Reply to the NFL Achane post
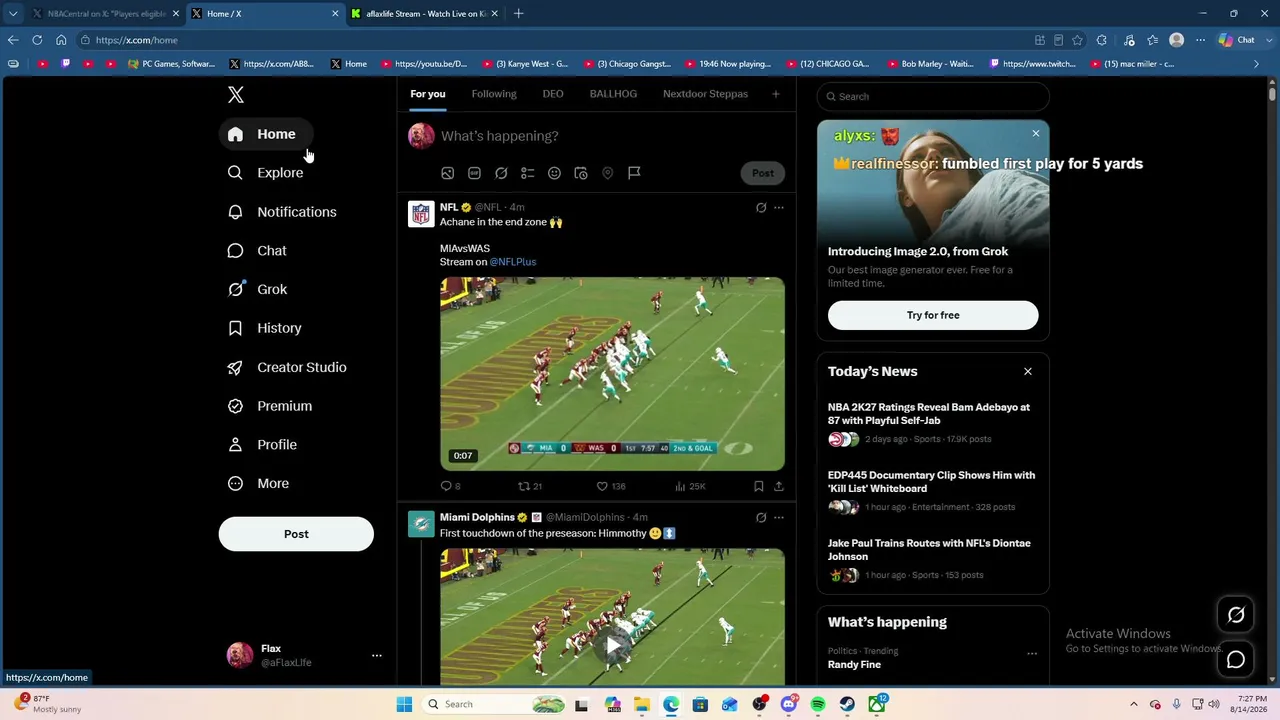 (x=451, y=486)
